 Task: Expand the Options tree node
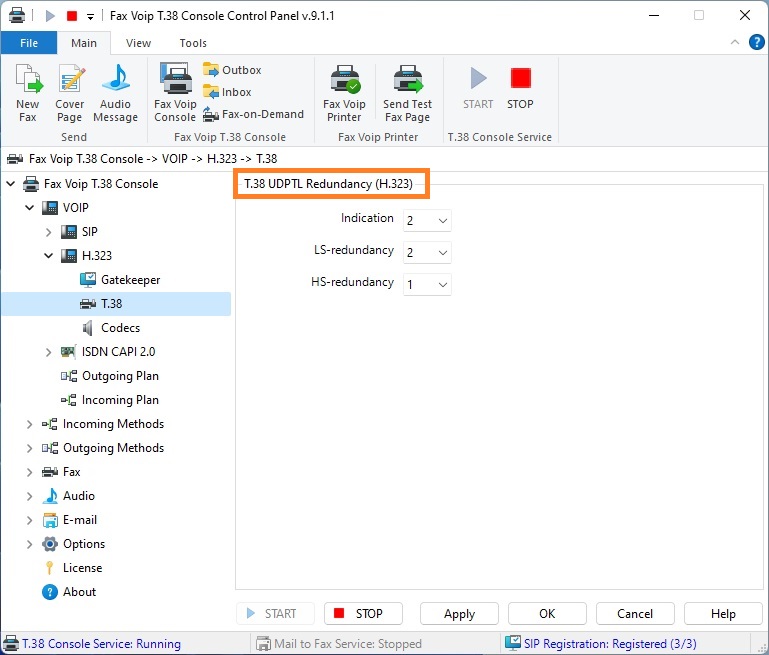point(30,544)
